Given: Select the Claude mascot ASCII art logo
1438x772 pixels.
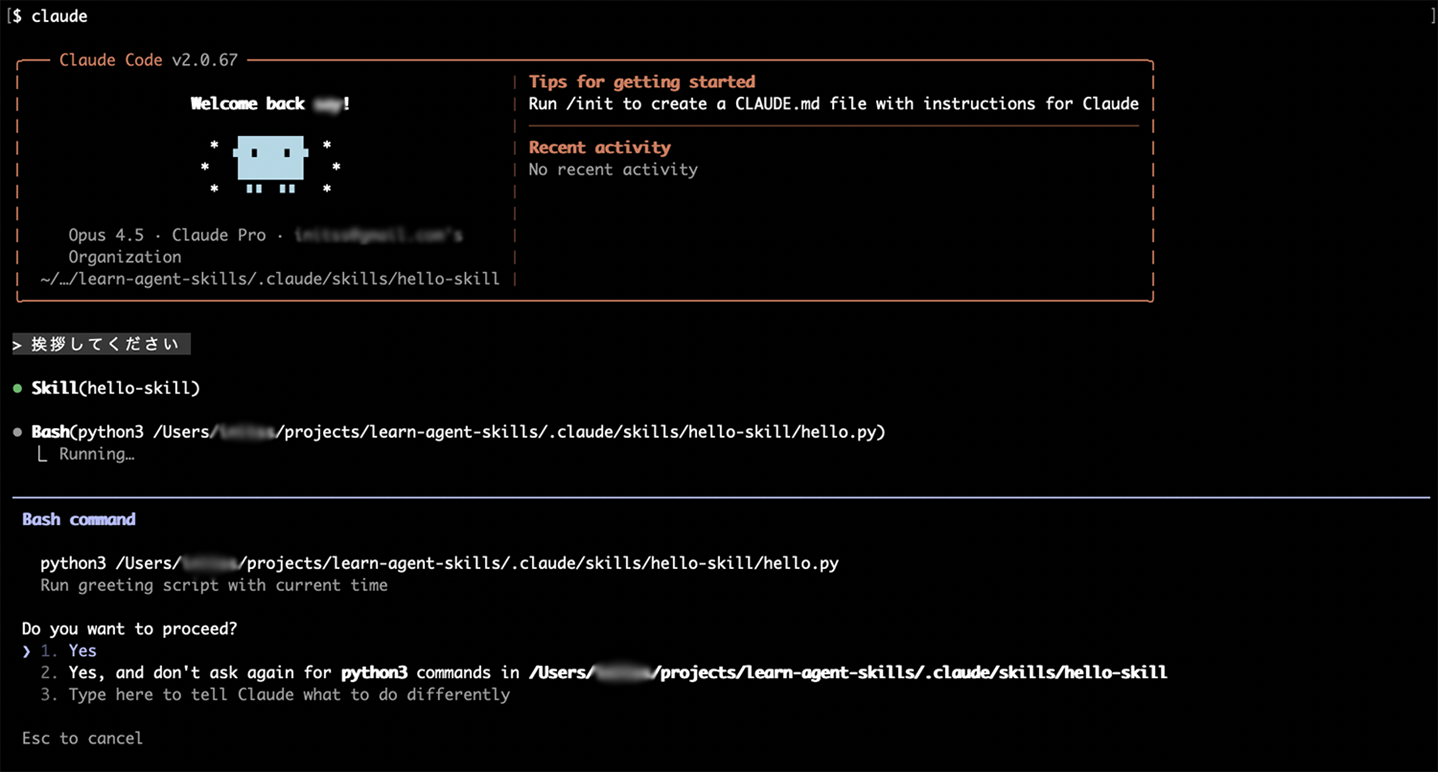Looking at the screenshot, I should (x=270, y=163).
